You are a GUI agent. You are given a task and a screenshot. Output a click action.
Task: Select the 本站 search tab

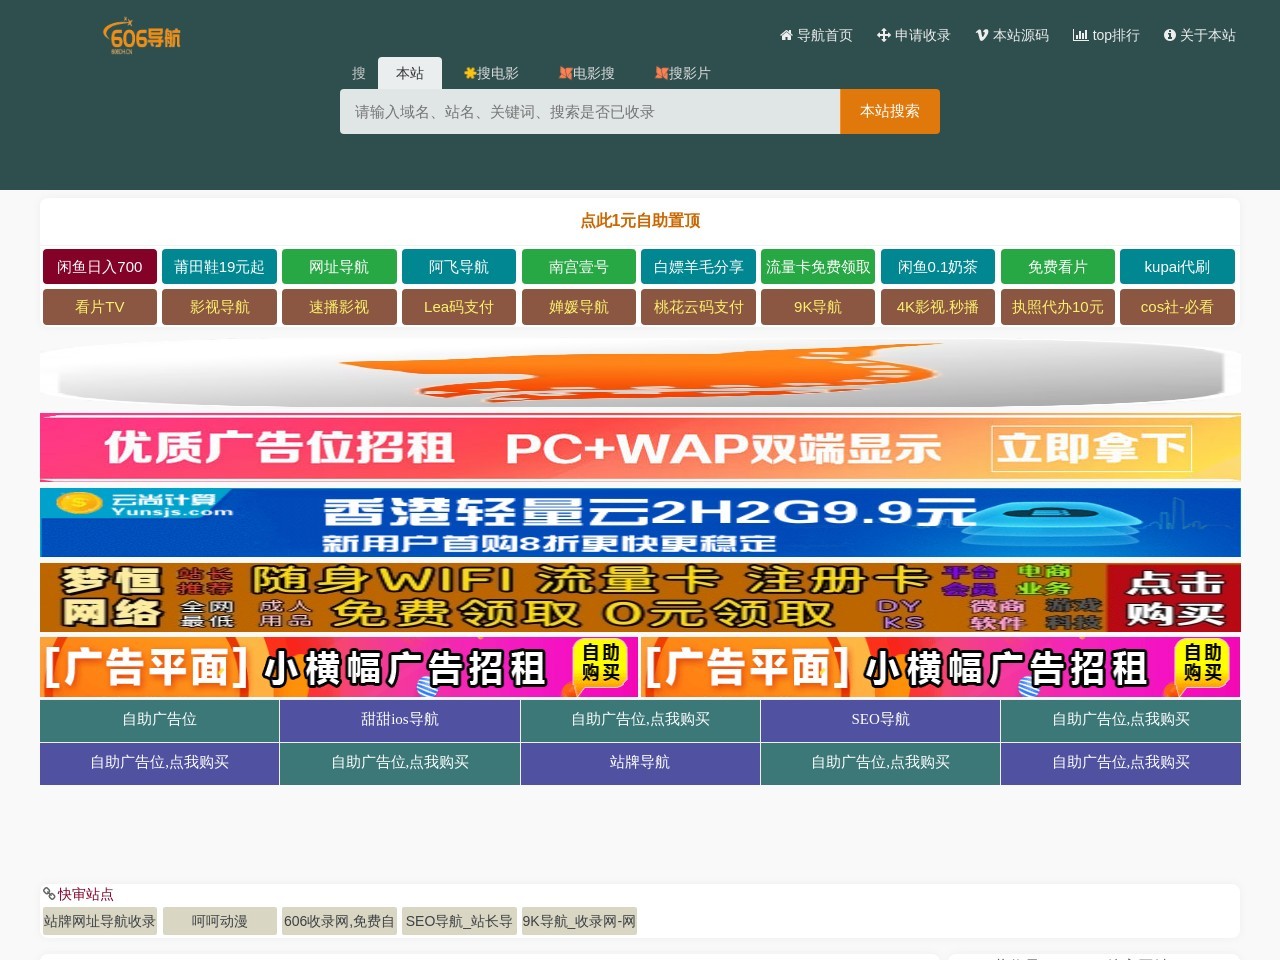point(409,73)
